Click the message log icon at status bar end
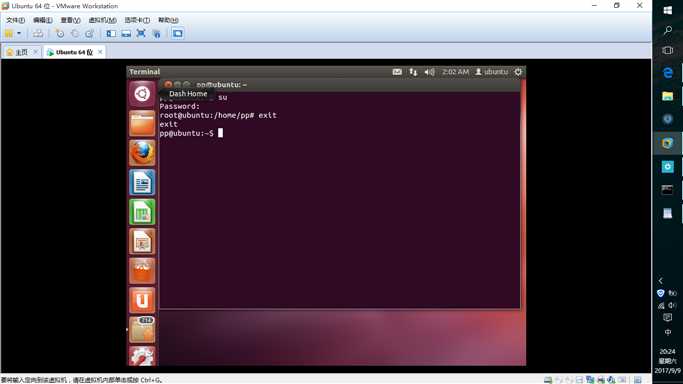The image size is (683, 384). click(637, 380)
